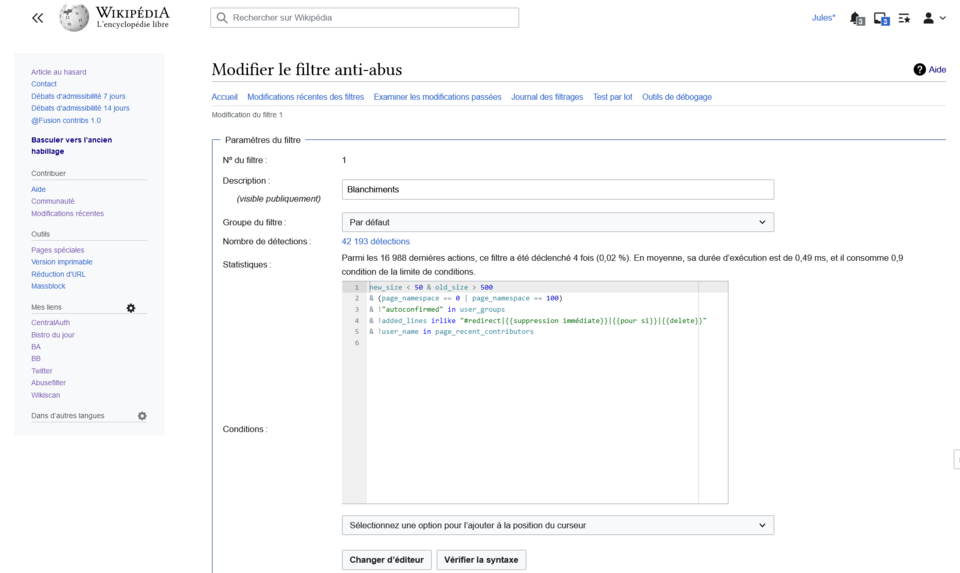
Task: Open Débats d'admissibilité 14 jours link
Action: 80,108
